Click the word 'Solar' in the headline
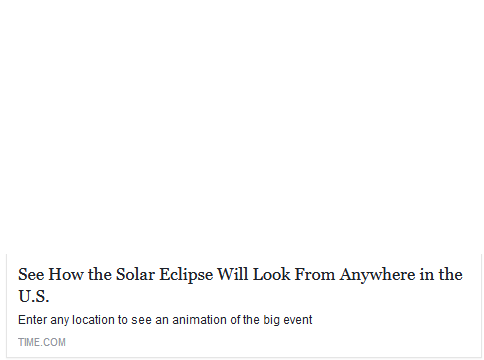The height and width of the screenshot is (360, 484). click(135, 275)
